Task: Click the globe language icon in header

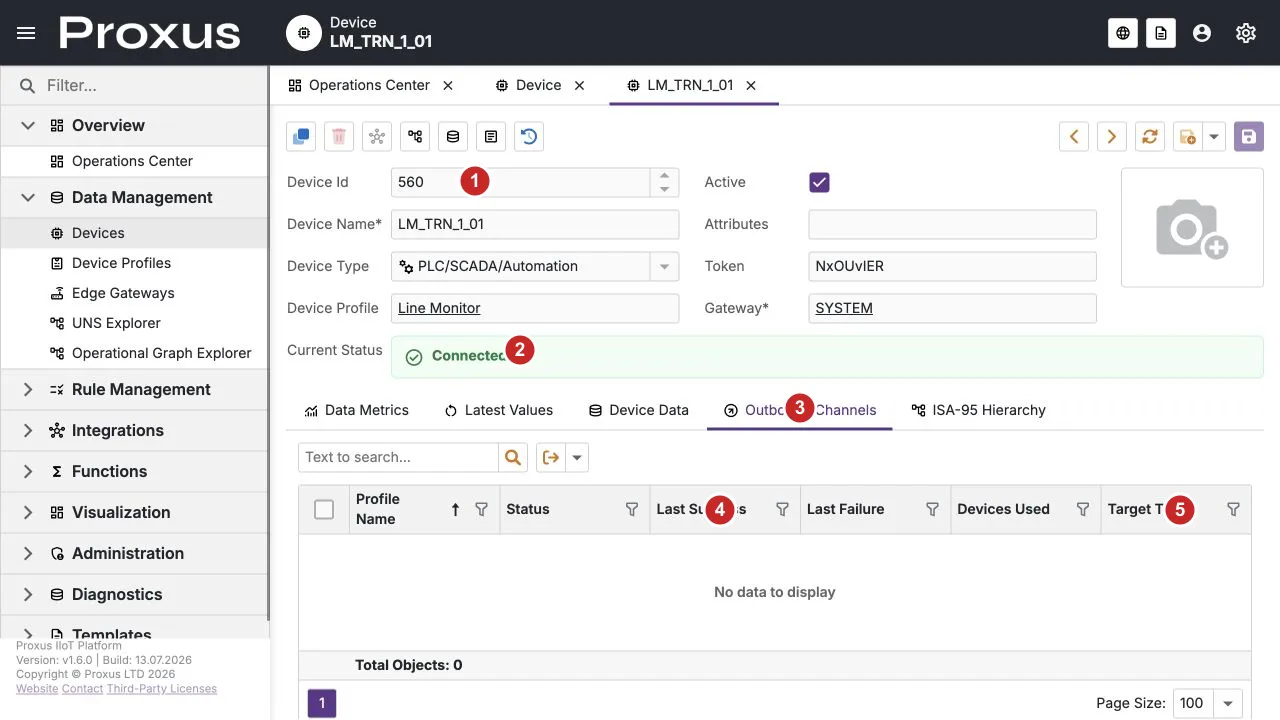Action: tap(1123, 33)
